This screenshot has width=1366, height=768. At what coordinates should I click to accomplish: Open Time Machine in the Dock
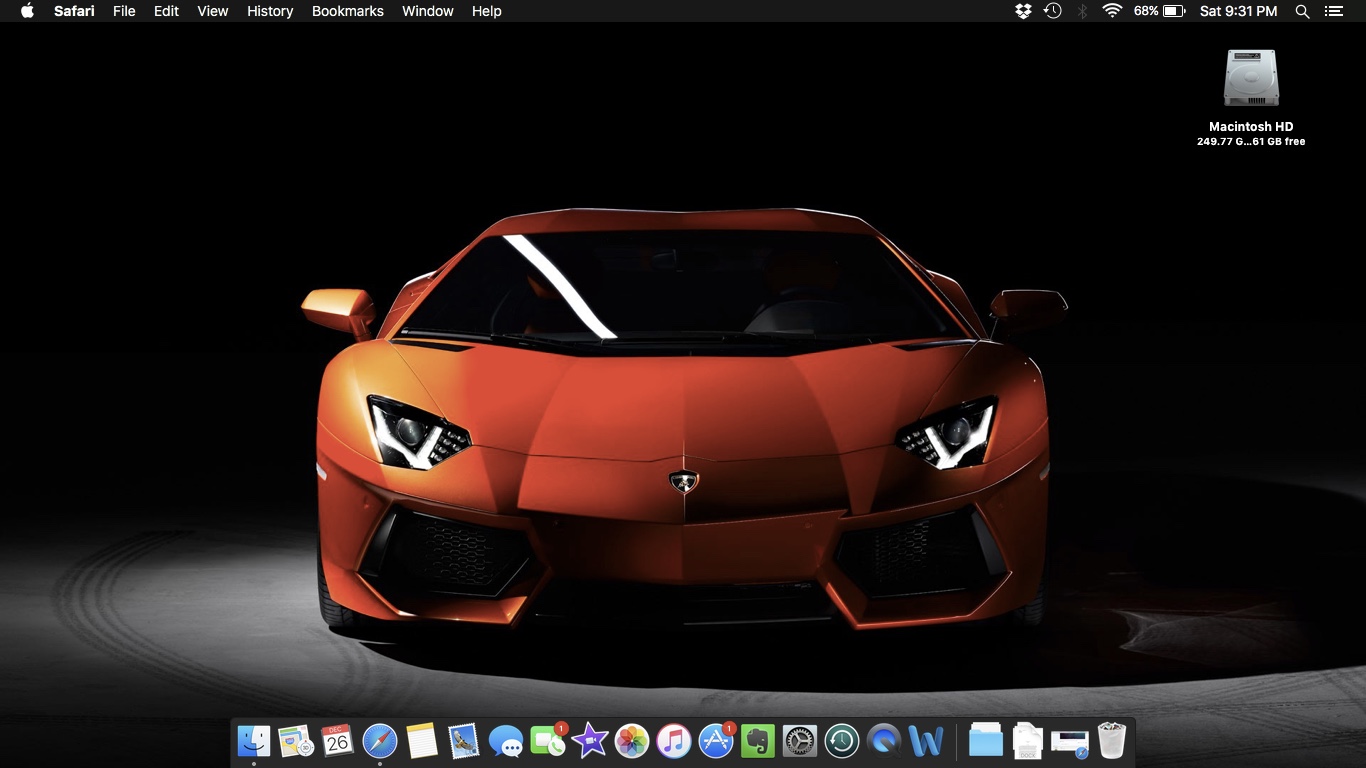coord(842,741)
